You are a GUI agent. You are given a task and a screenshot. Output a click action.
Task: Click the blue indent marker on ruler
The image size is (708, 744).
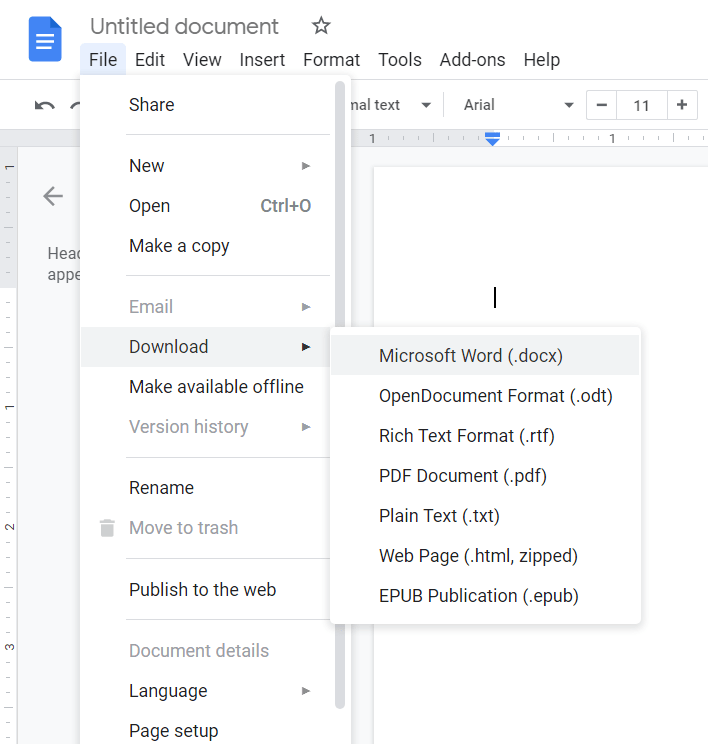click(x=493, y=139)
